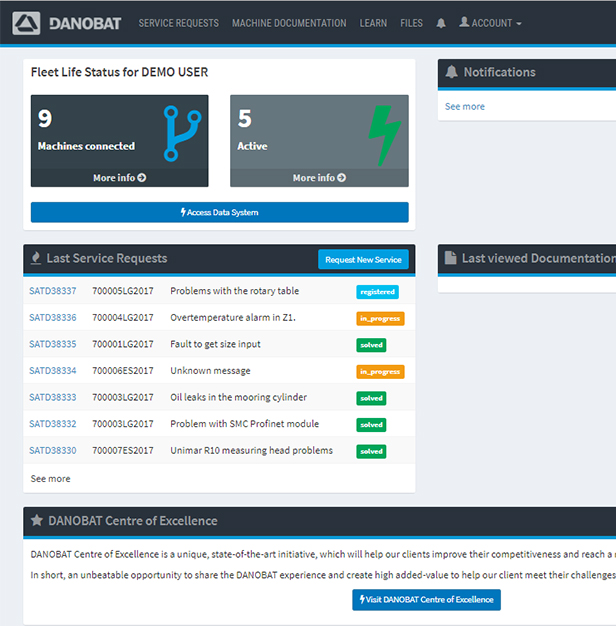
Task: Click the DANOBAT Centre of Excellence heading
Action: pyautogui.click(x=133, y=521)
